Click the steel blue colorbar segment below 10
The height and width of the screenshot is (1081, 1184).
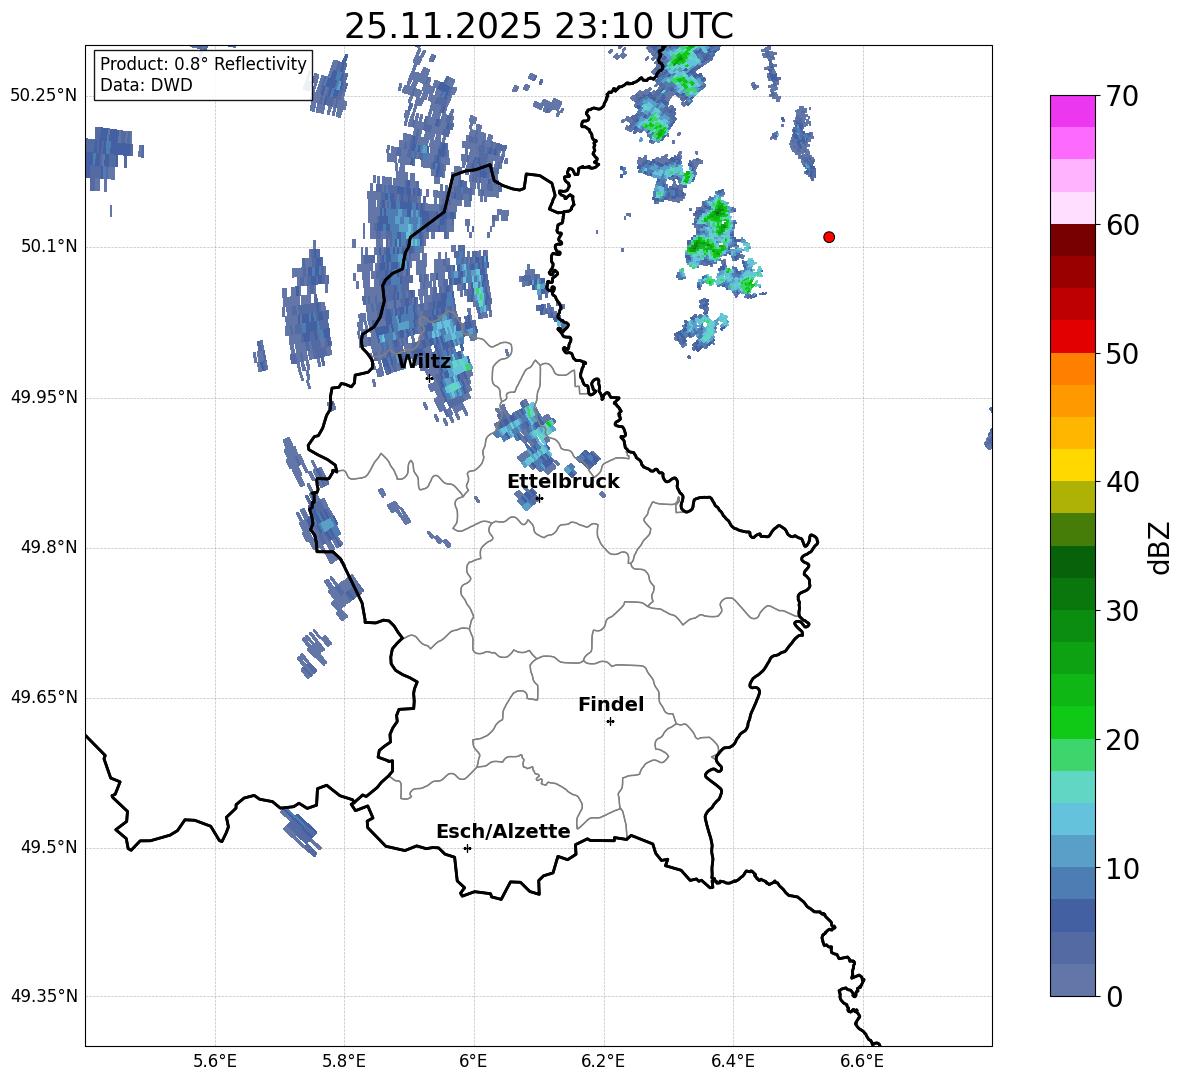pyautogui.click(x=1072, y=883)
